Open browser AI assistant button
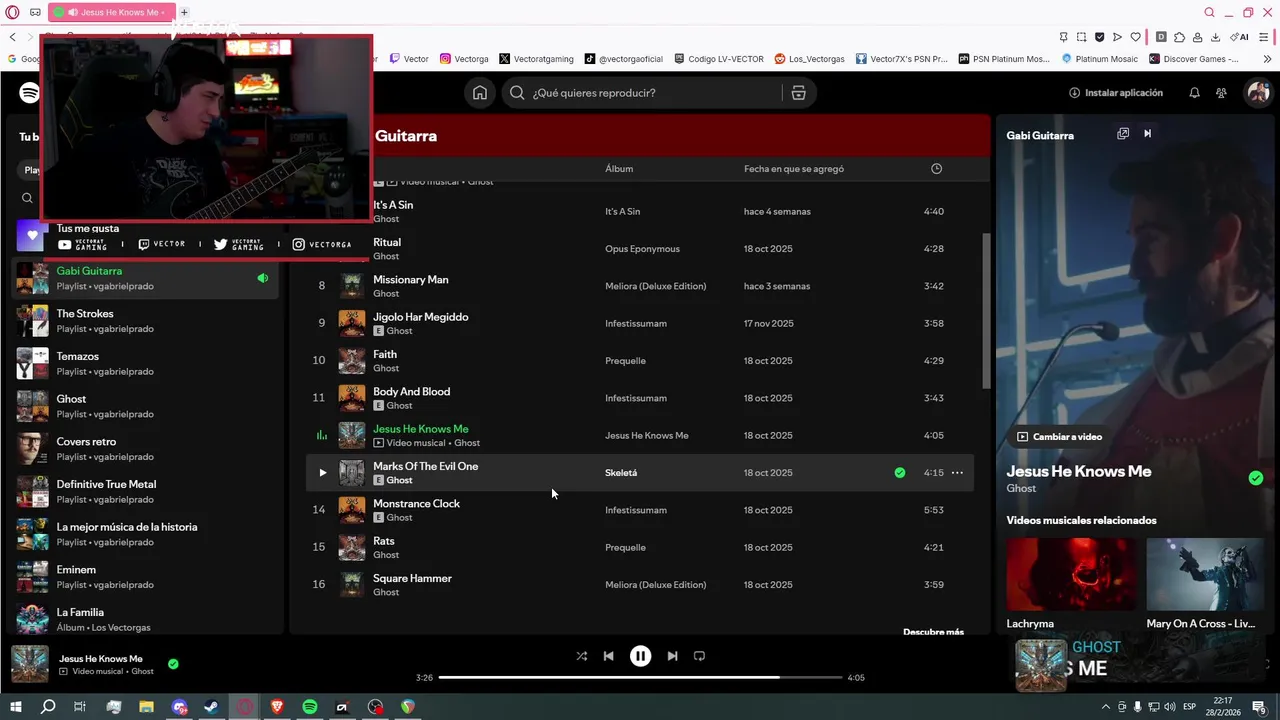The image size is (1280, 720). (x=1241, y=37)
